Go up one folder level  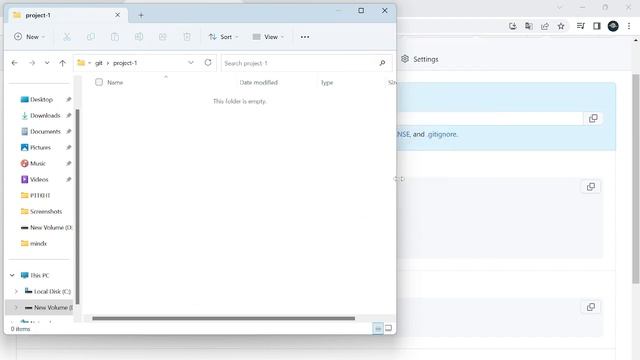coord(62,63)
